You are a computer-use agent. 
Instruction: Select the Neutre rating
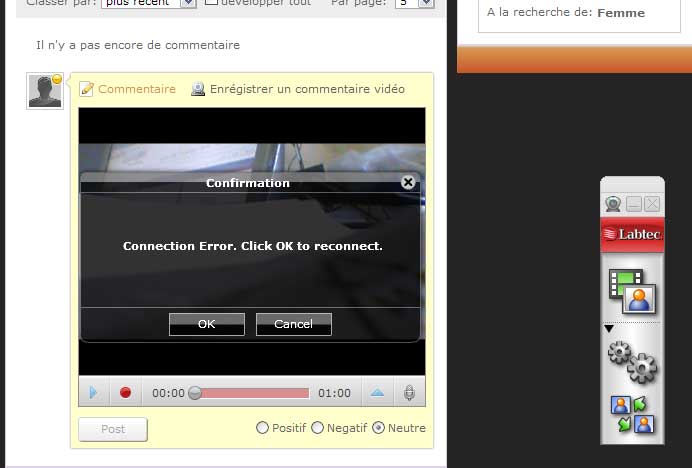[378, 428]
